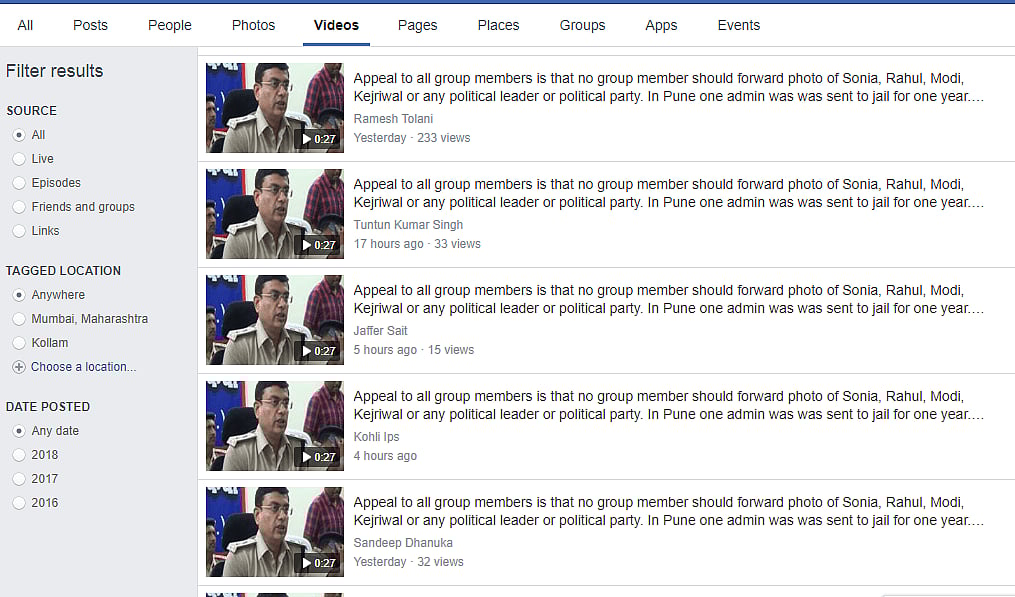Play the video posted by Ramesh Tolani
The width and height of the screenshot is (1015, 597).
click(x=274, y=108)
